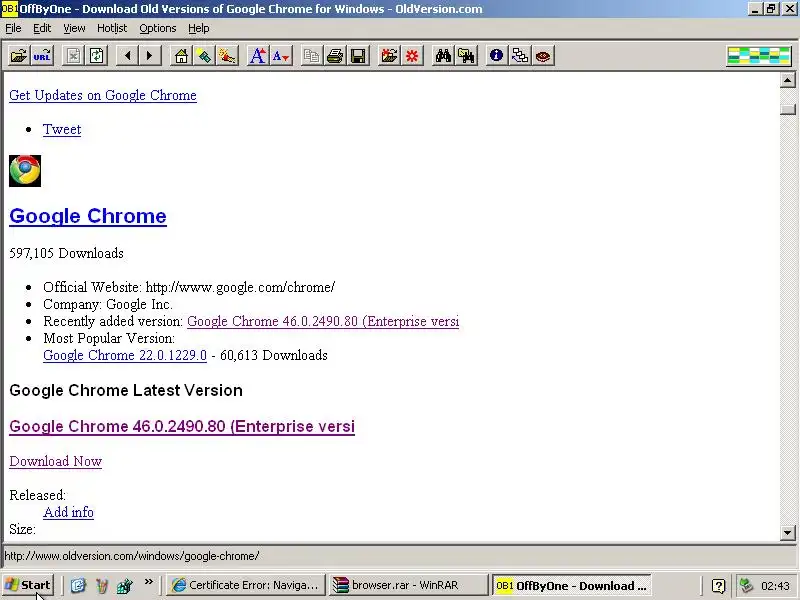Expand the quick launch overflow chevron
Screen dimensions: 800x600
point(148,582)
